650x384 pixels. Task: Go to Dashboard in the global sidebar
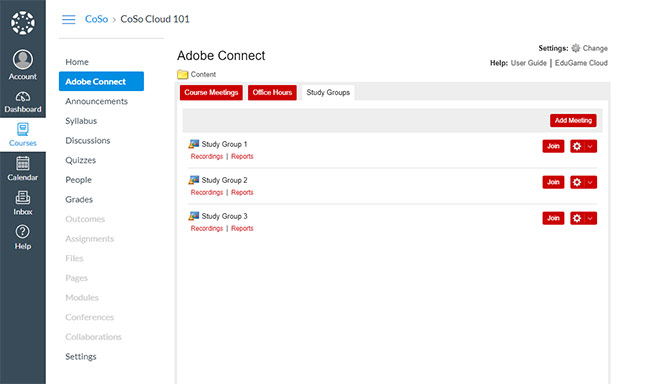point(23,102)
